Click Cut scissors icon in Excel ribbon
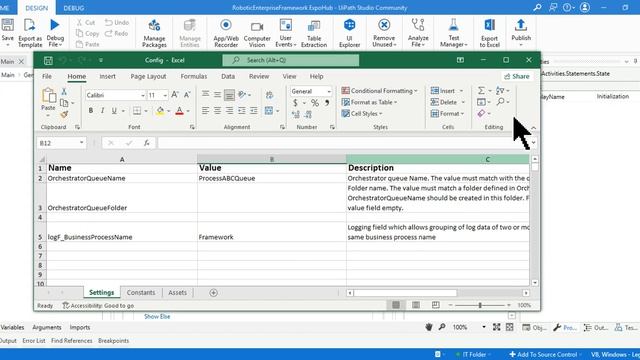This screenshot has width=640, height=360. pos(64,91)
